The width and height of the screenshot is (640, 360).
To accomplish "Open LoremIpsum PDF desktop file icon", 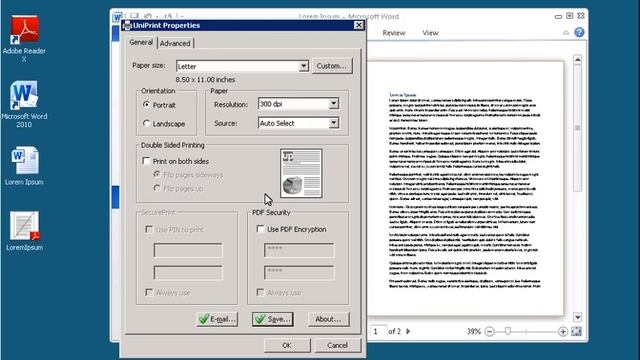I will point(24,231).
